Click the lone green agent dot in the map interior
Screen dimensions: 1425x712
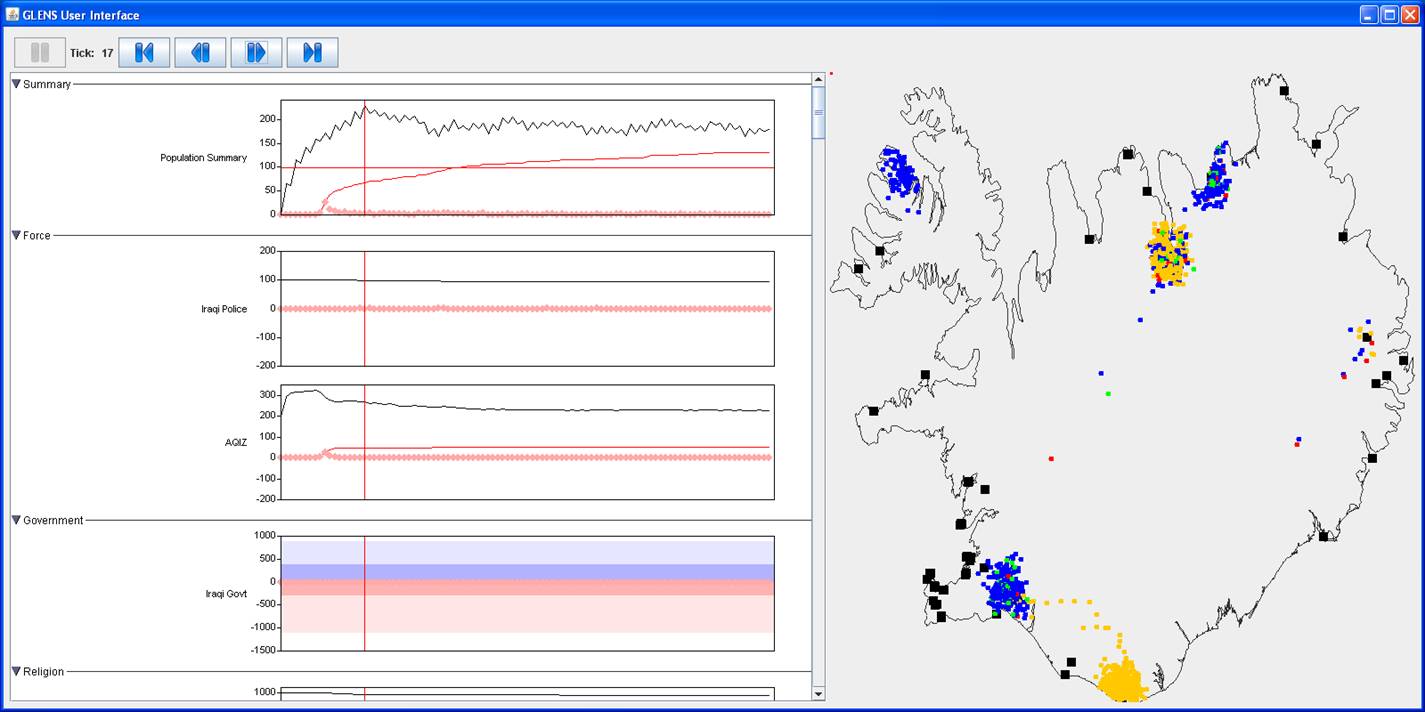[x=1108, y=394]
